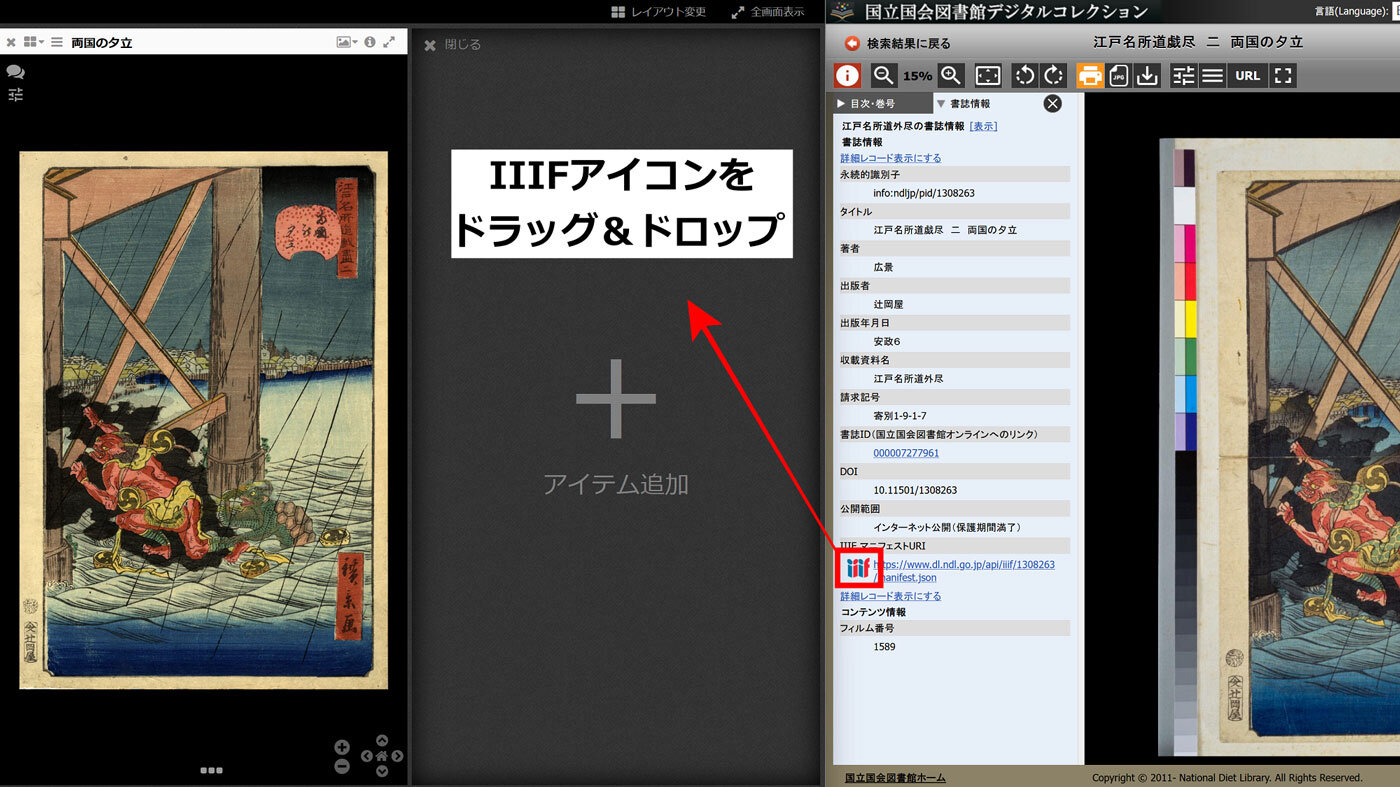Click レイアウト変更 layout change menu
Screen dimensions: 1400x787
659,12
